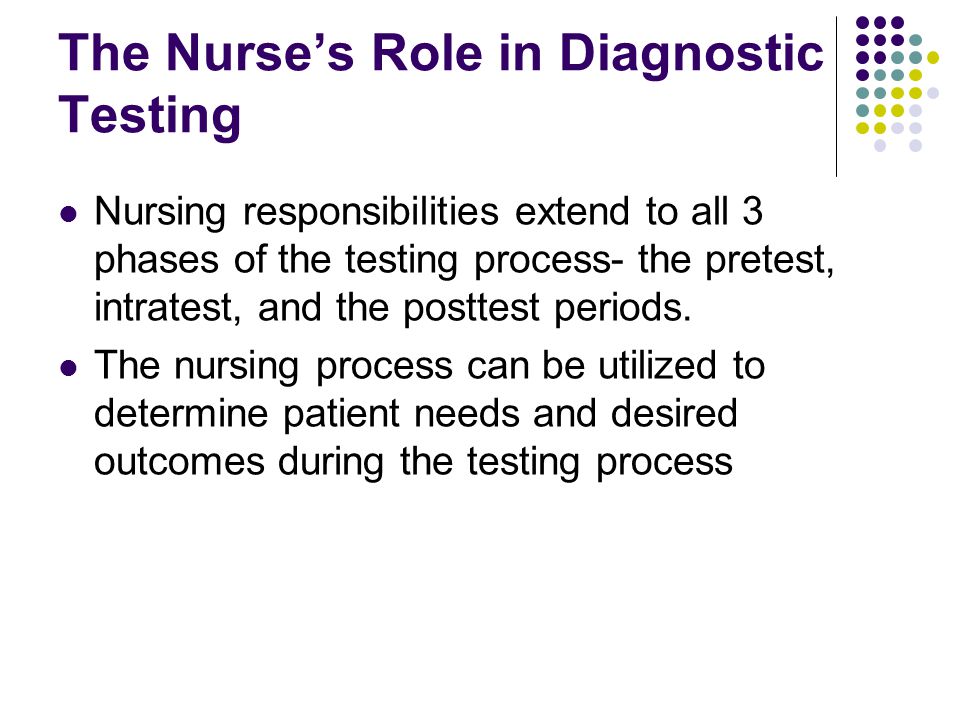
Task: Click the text 'Nursing responsibilities extend to all 3'
Action: (x=429, y=212)
